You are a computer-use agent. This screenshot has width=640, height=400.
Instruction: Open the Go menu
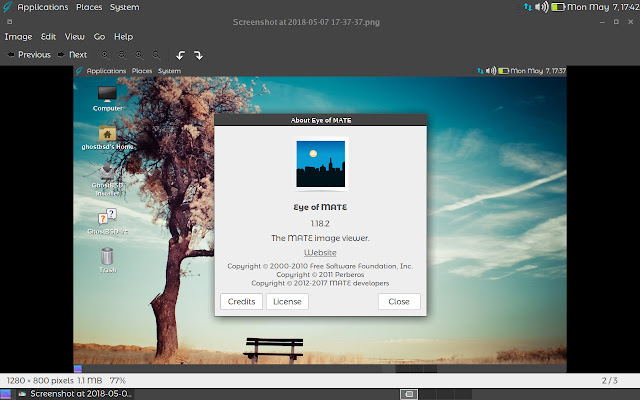pos(99,37)
